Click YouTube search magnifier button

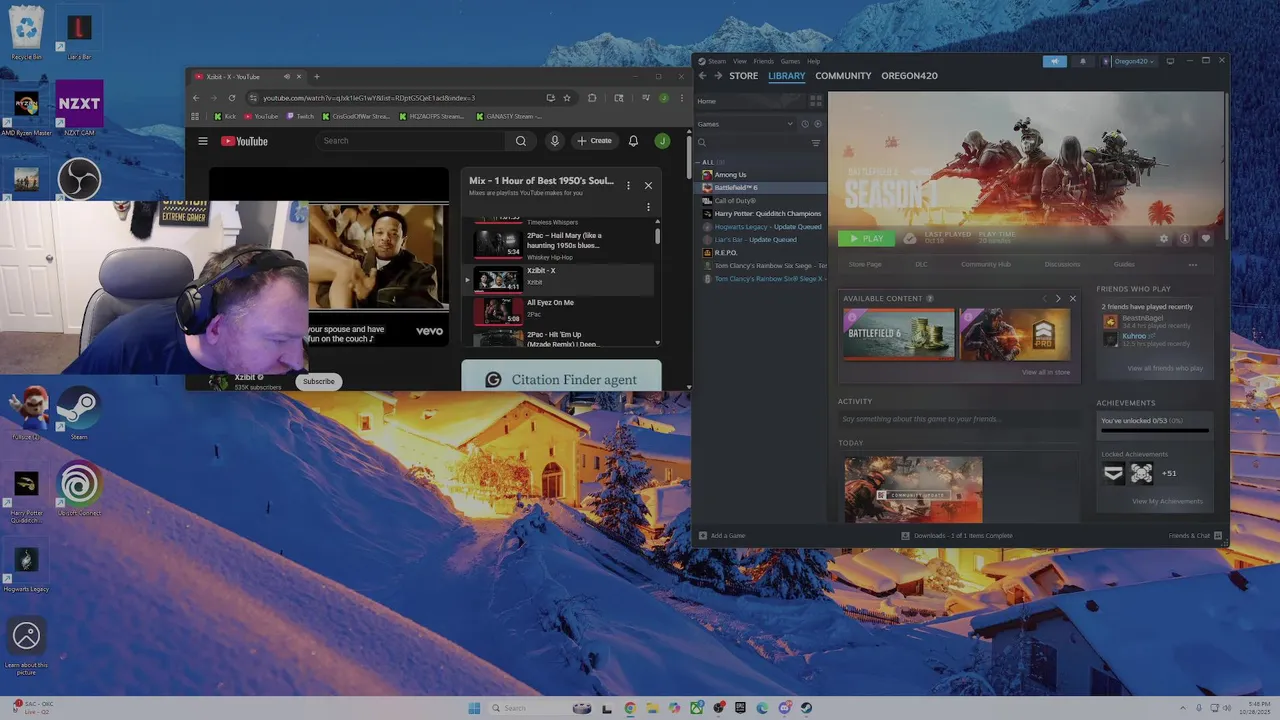tap(521, 141)
